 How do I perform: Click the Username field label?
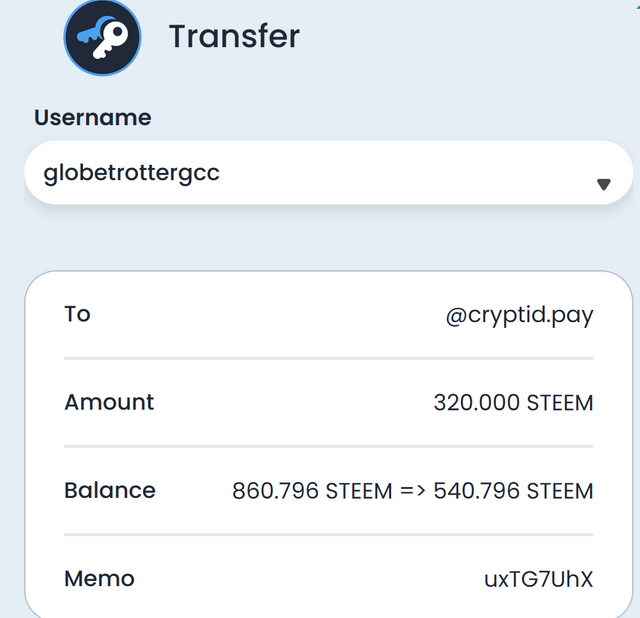[x=93, y=118]
